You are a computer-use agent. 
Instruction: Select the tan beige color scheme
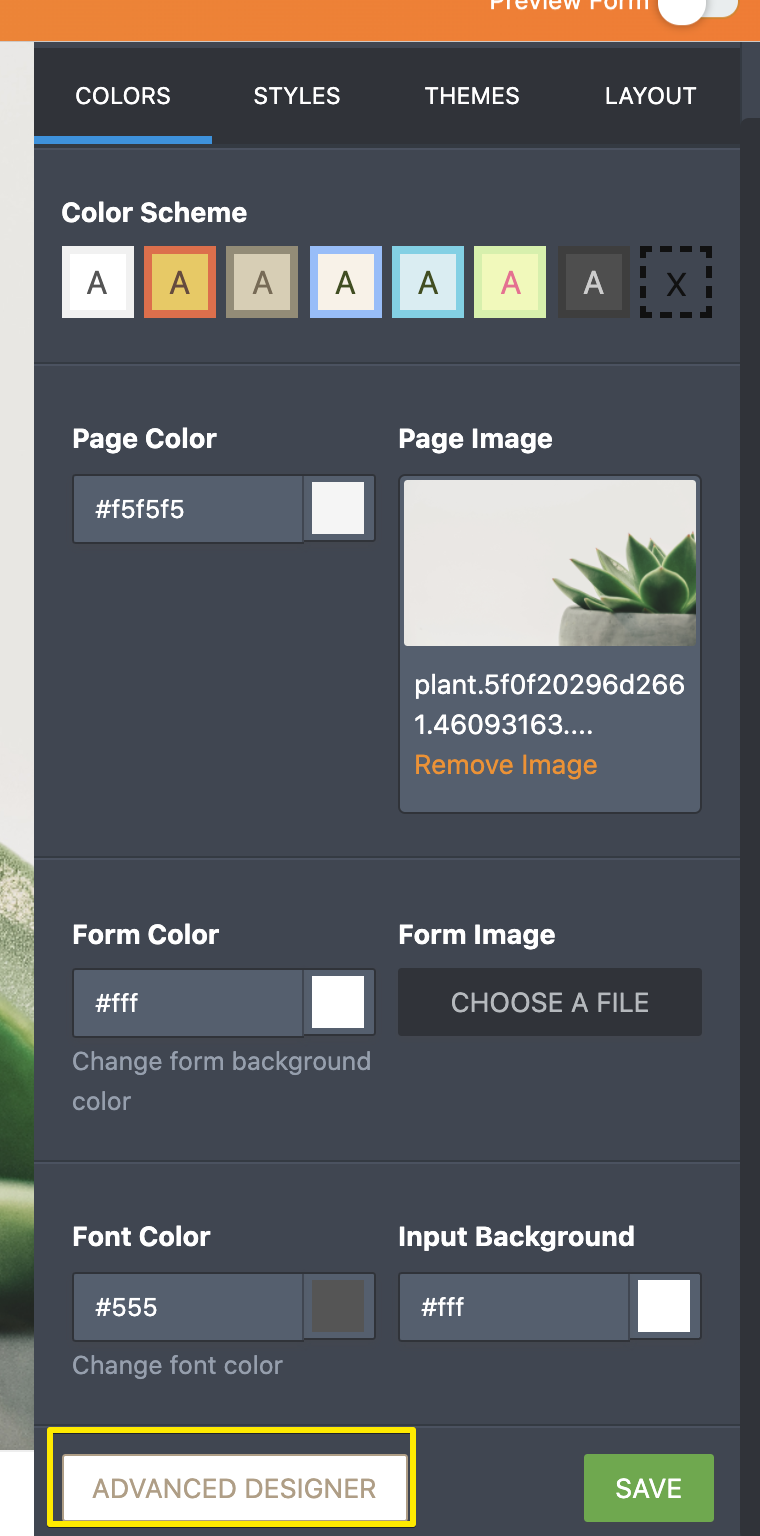point(262,283)
